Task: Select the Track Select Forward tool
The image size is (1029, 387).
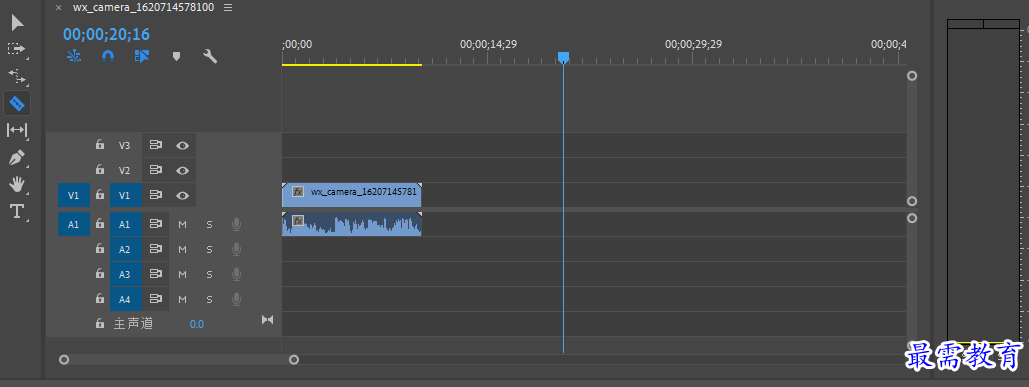Action: pyautogui.click(x=16, y=49)
